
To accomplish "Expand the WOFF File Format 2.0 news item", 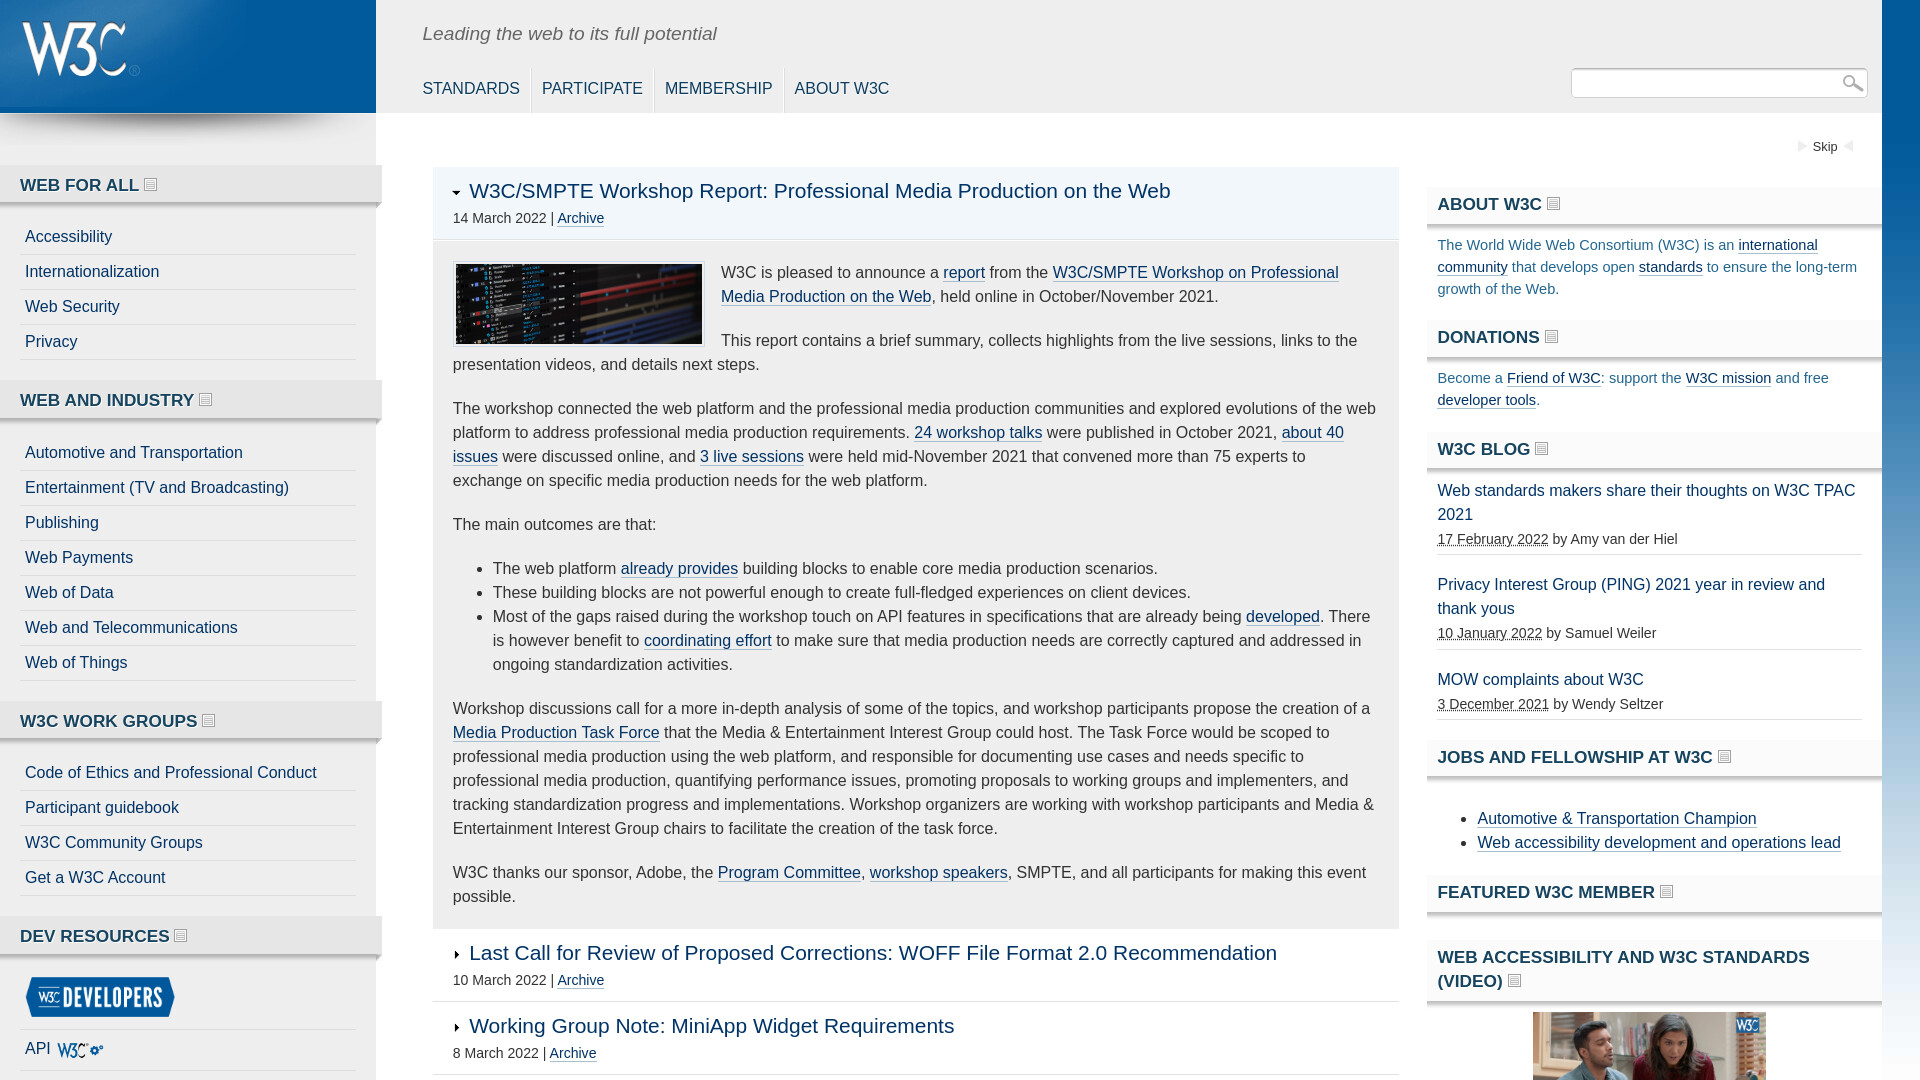I will click(457, 955).
